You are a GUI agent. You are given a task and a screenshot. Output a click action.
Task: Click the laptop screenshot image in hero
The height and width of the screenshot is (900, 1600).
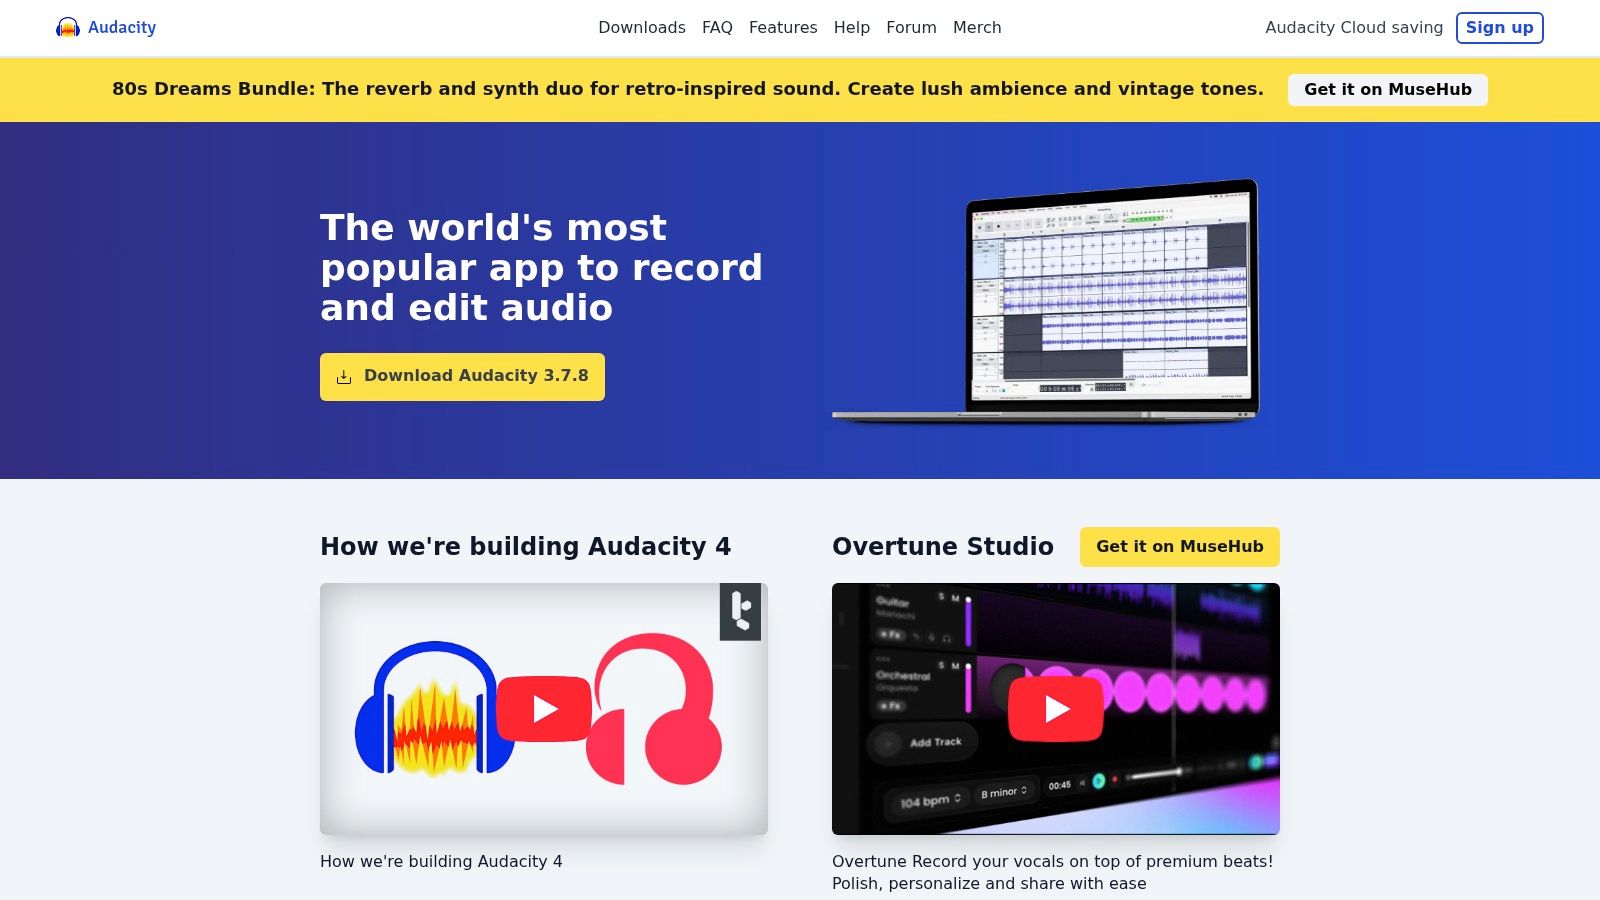pos(1046,301)
